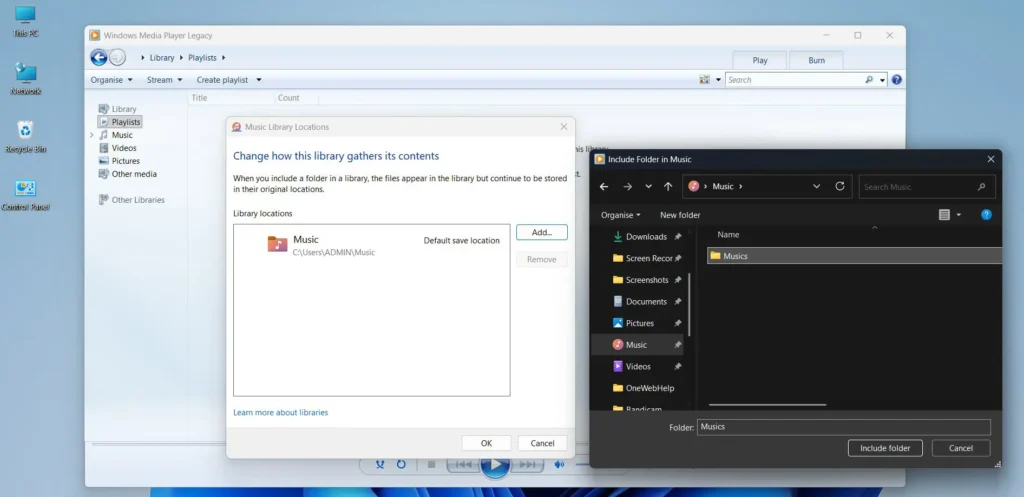
Task: Open view layout dropdown arrow in folder dialog
Action: (959, 215)
